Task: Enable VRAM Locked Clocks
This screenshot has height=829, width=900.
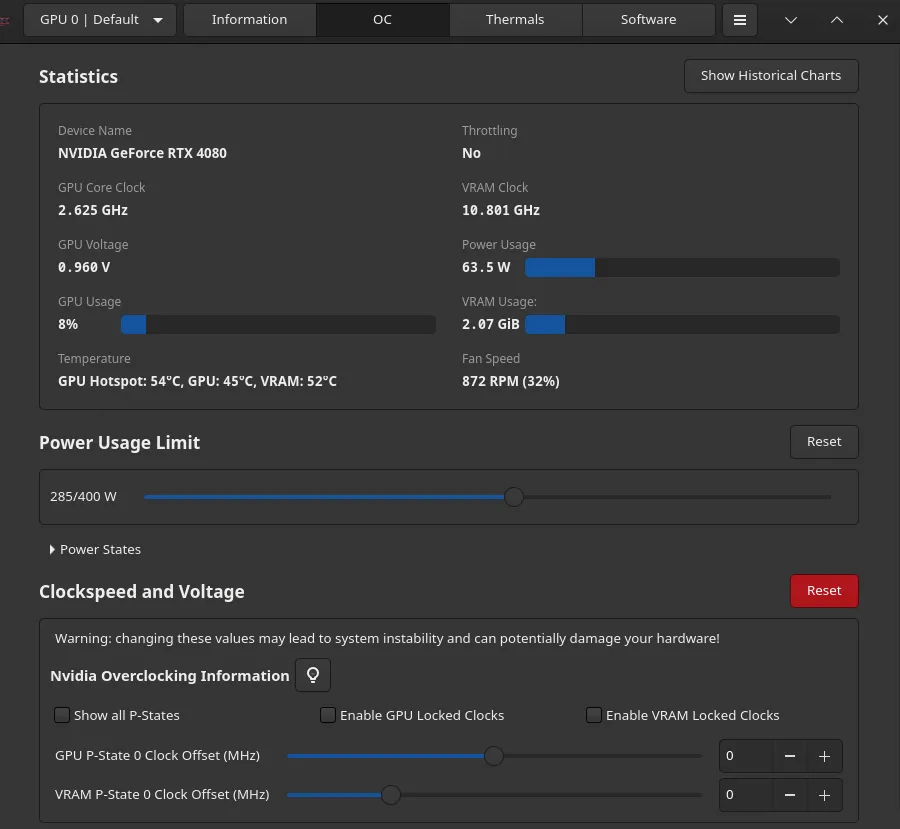Action: [593, 715]
